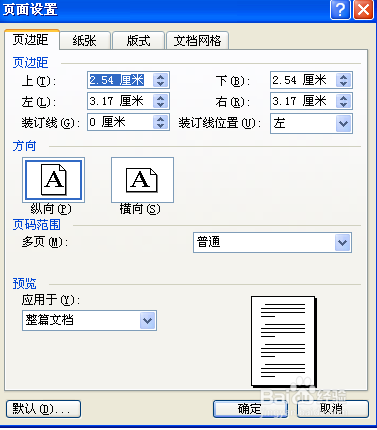
Task: Expand the 应用于 dropdown showing 整篇文档
Action: pyautogui.click(x=148, y=320)
